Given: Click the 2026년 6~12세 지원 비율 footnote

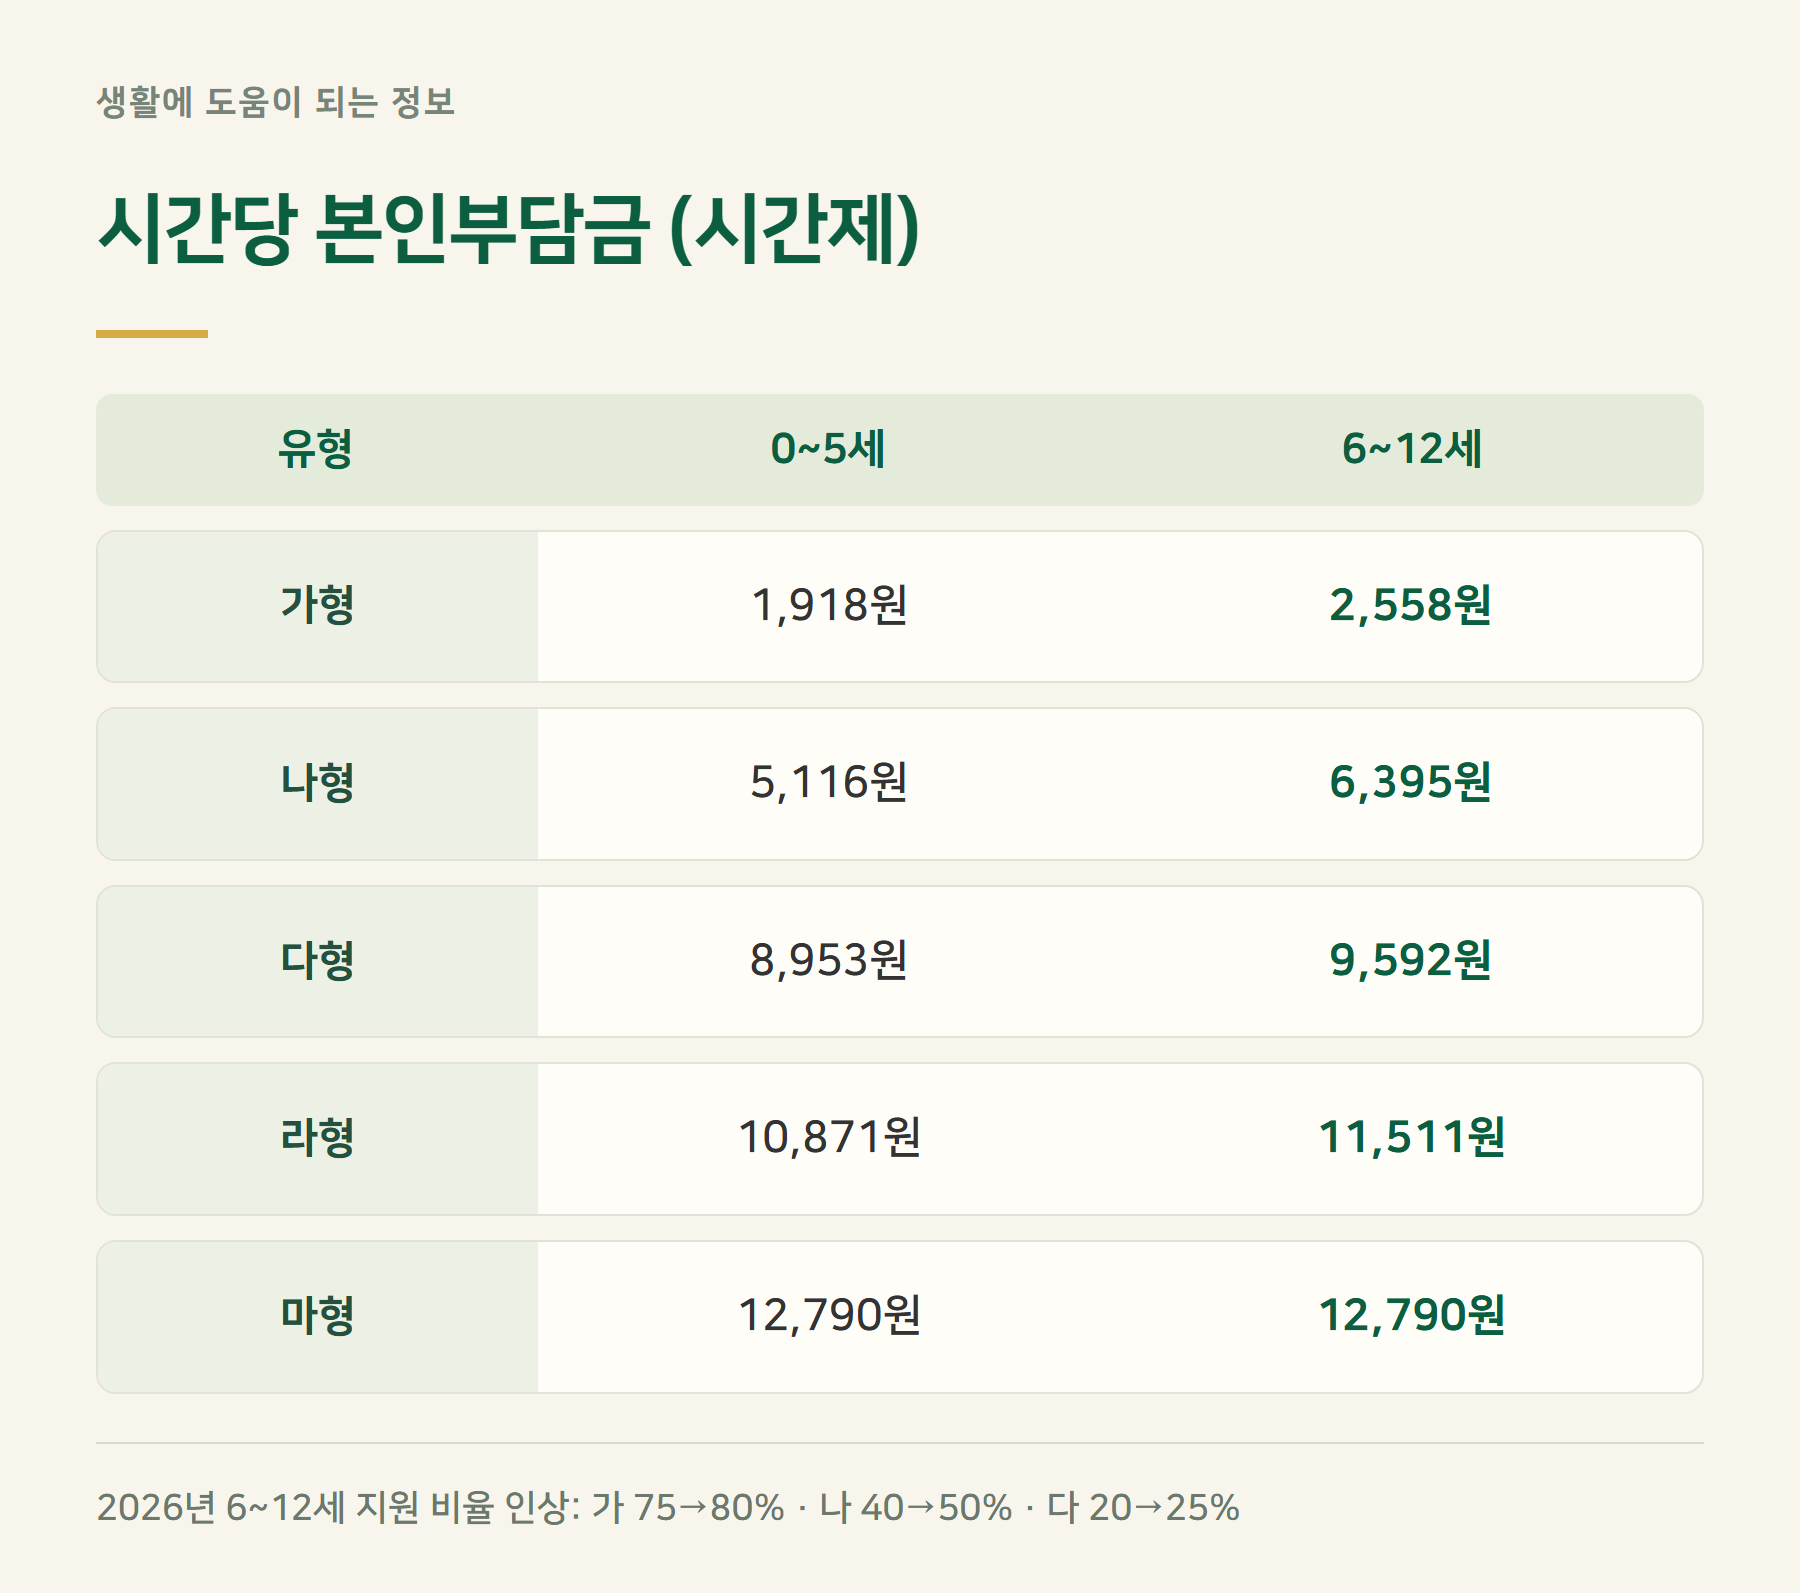Looking at the screenshot, I should click(668, 1507).
